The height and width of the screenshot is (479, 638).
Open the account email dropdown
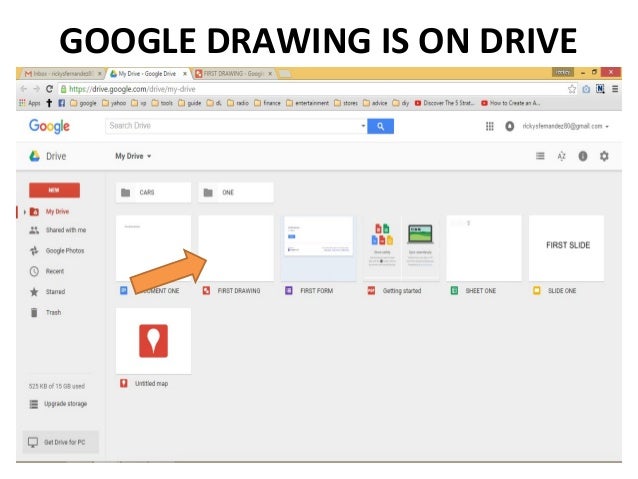click(x=566, y=126)
